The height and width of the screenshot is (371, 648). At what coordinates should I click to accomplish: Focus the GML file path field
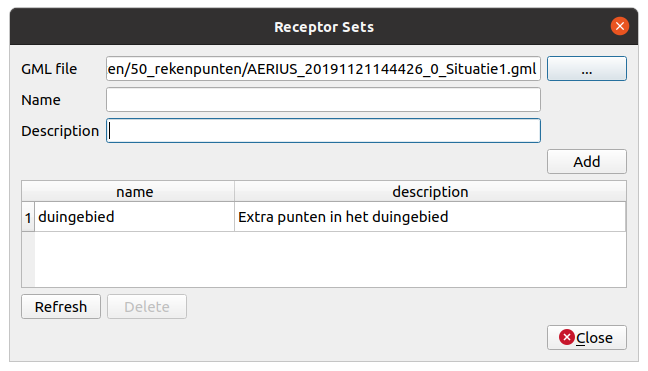pyautogui.click(x=323, y=69)
